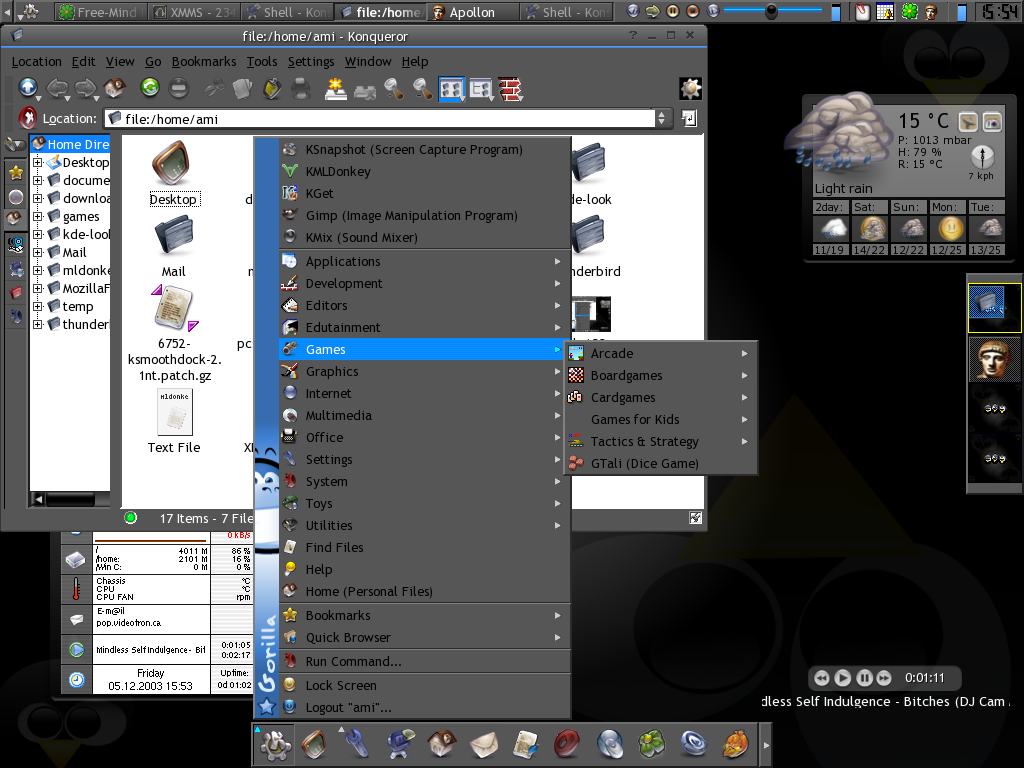
Task: Open the calendar icon in system tray
Action: click(x=885, y=11)
